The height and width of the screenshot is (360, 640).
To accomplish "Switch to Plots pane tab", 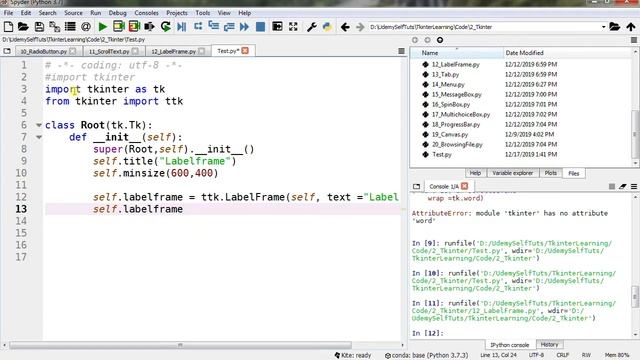I will point(550,173).
